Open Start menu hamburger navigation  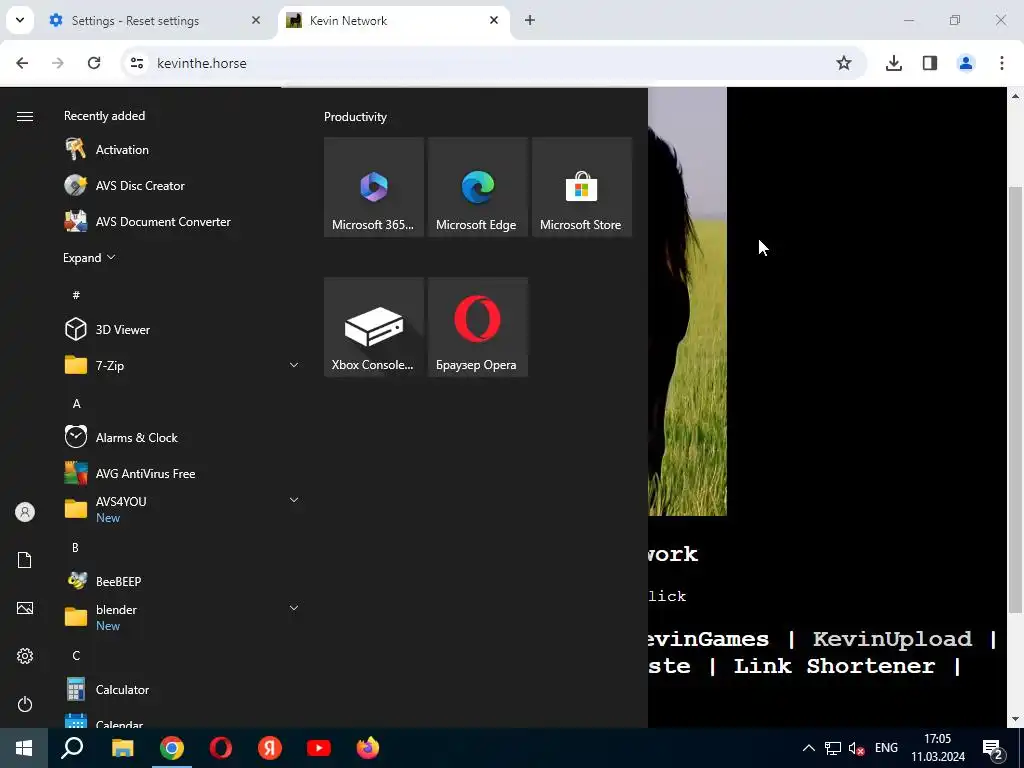tap(25, 116)
